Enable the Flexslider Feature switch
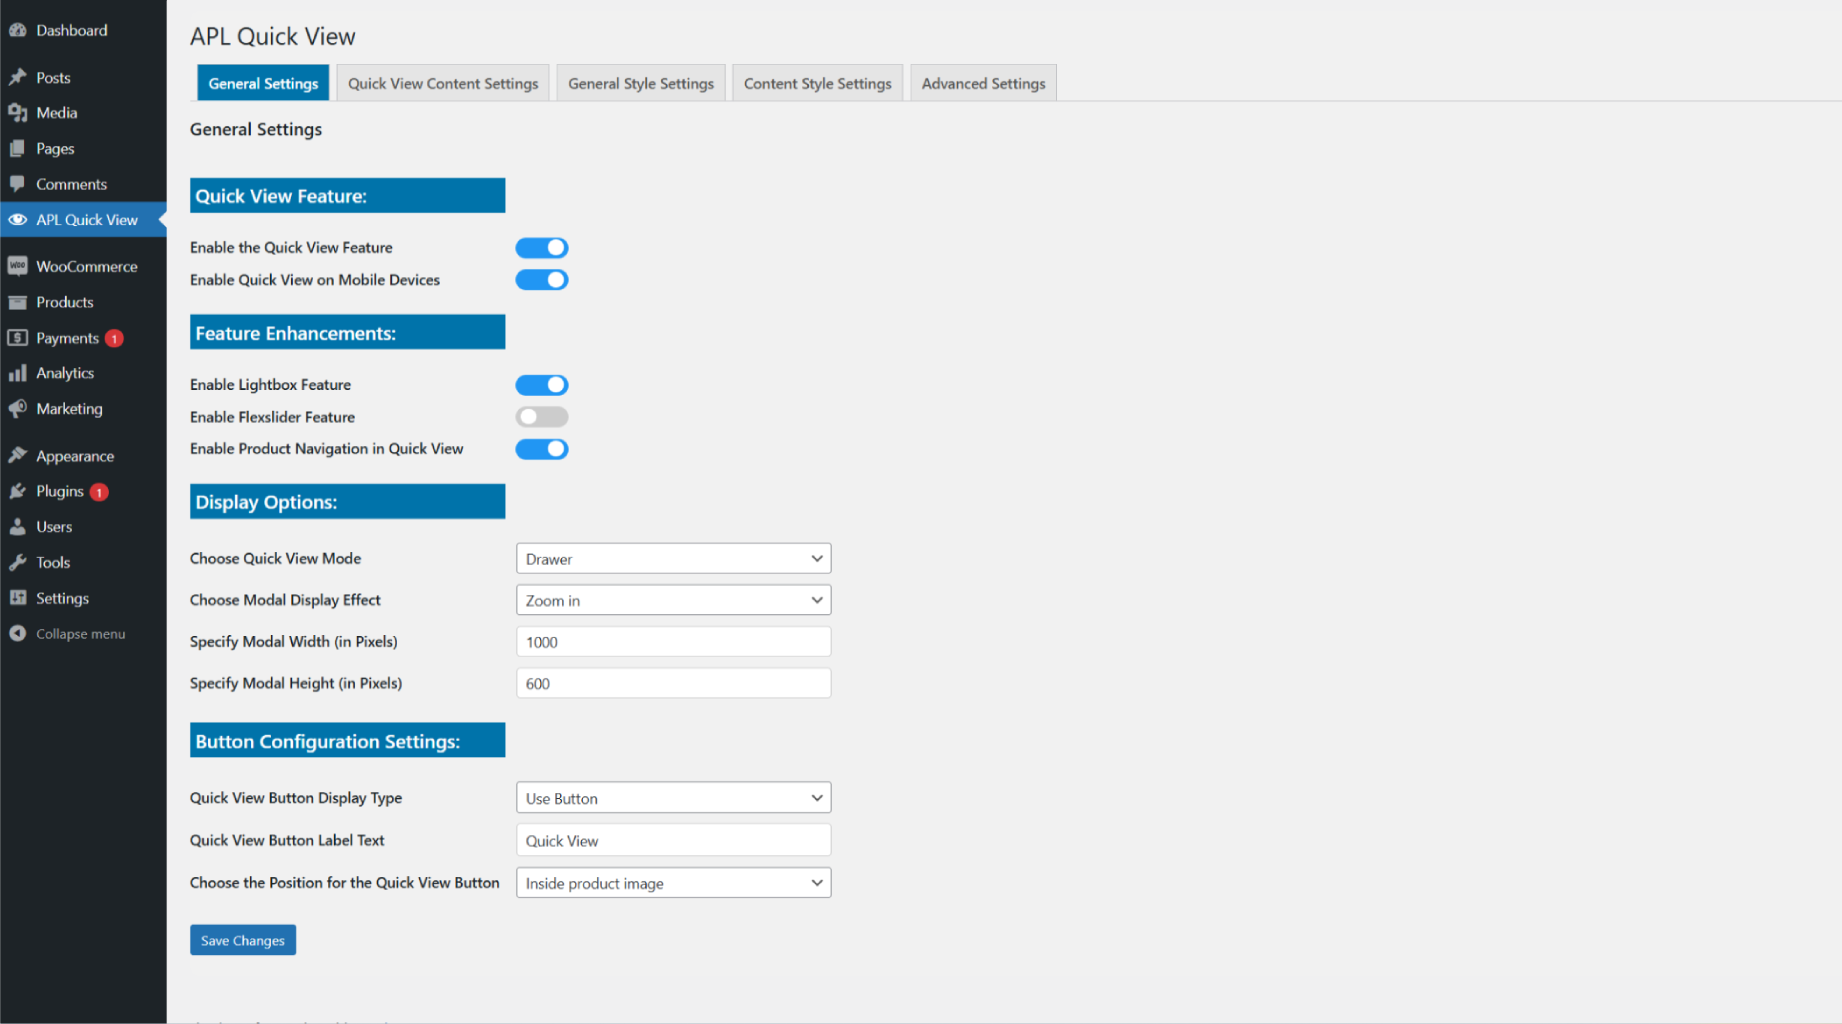 [x=542, y=416]
